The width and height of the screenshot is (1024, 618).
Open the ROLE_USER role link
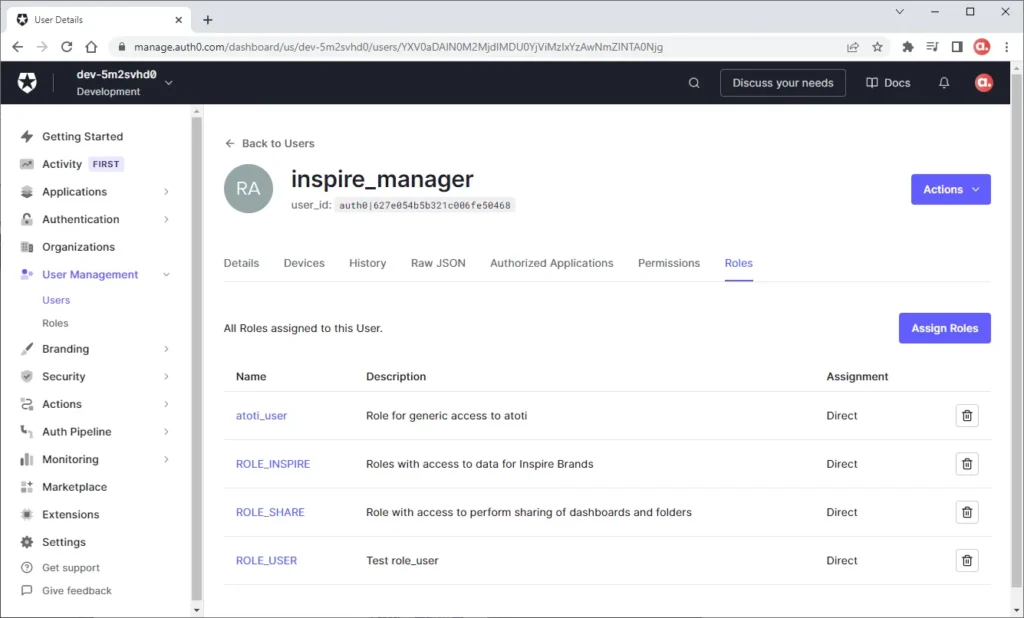[x=266, y=561]
